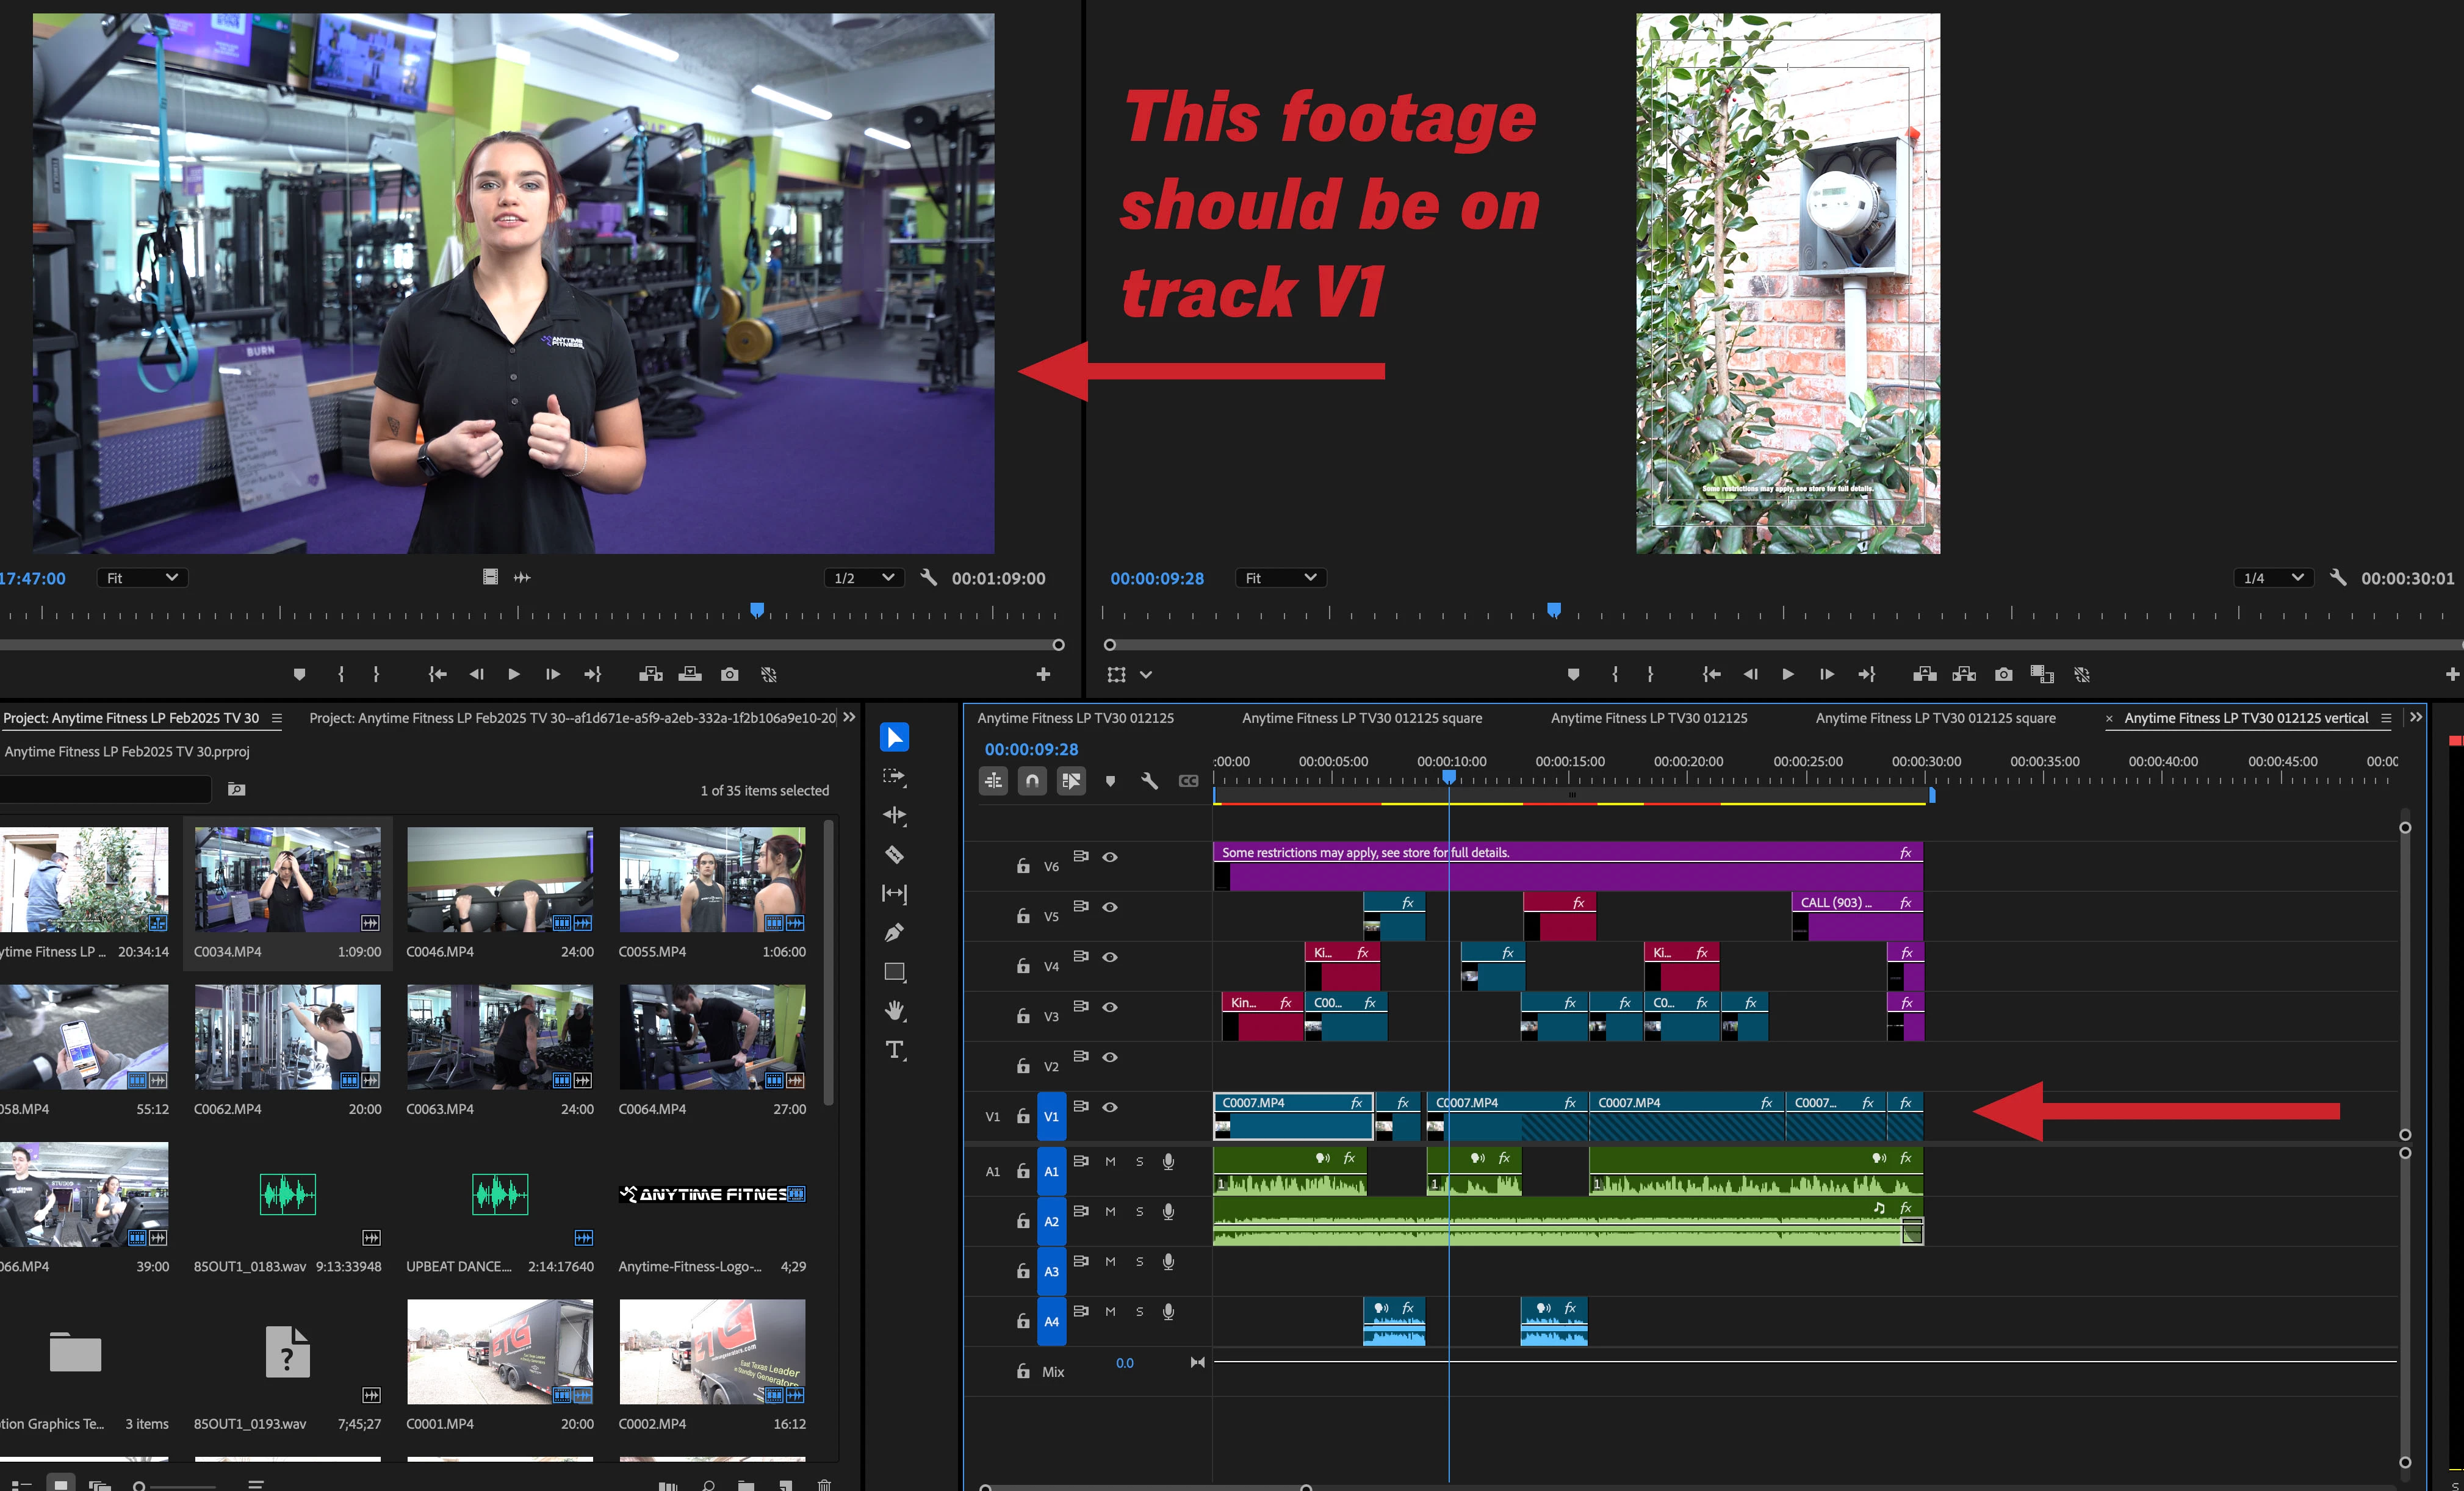
Task: Select the C0046.MP4 thumbnail in project bin
Action: 499,879
